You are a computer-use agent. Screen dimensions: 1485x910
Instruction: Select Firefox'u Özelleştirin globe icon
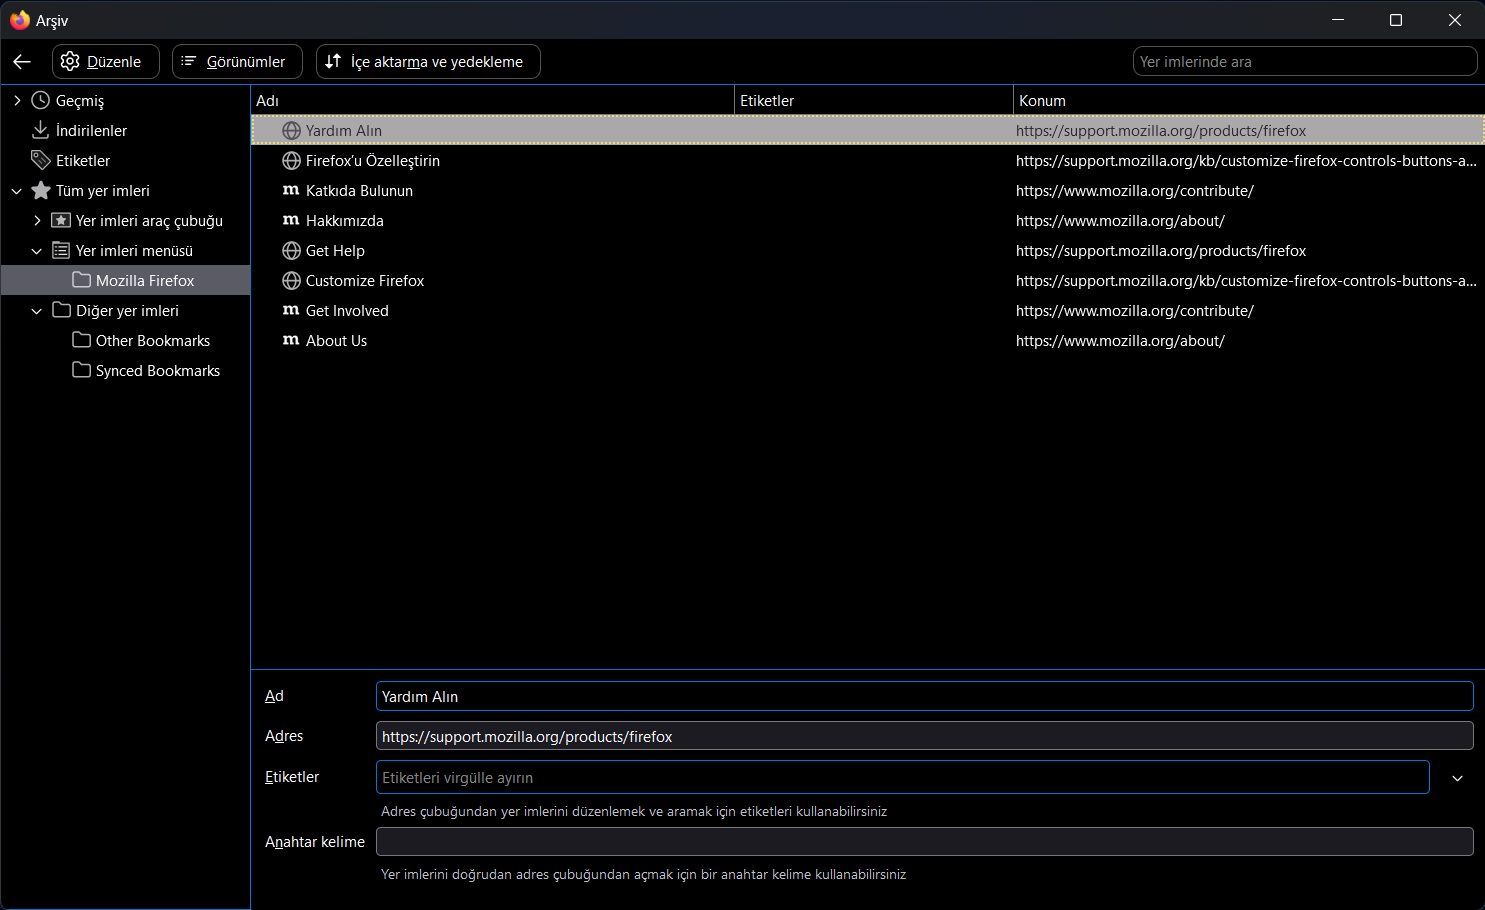coord(291,161)
